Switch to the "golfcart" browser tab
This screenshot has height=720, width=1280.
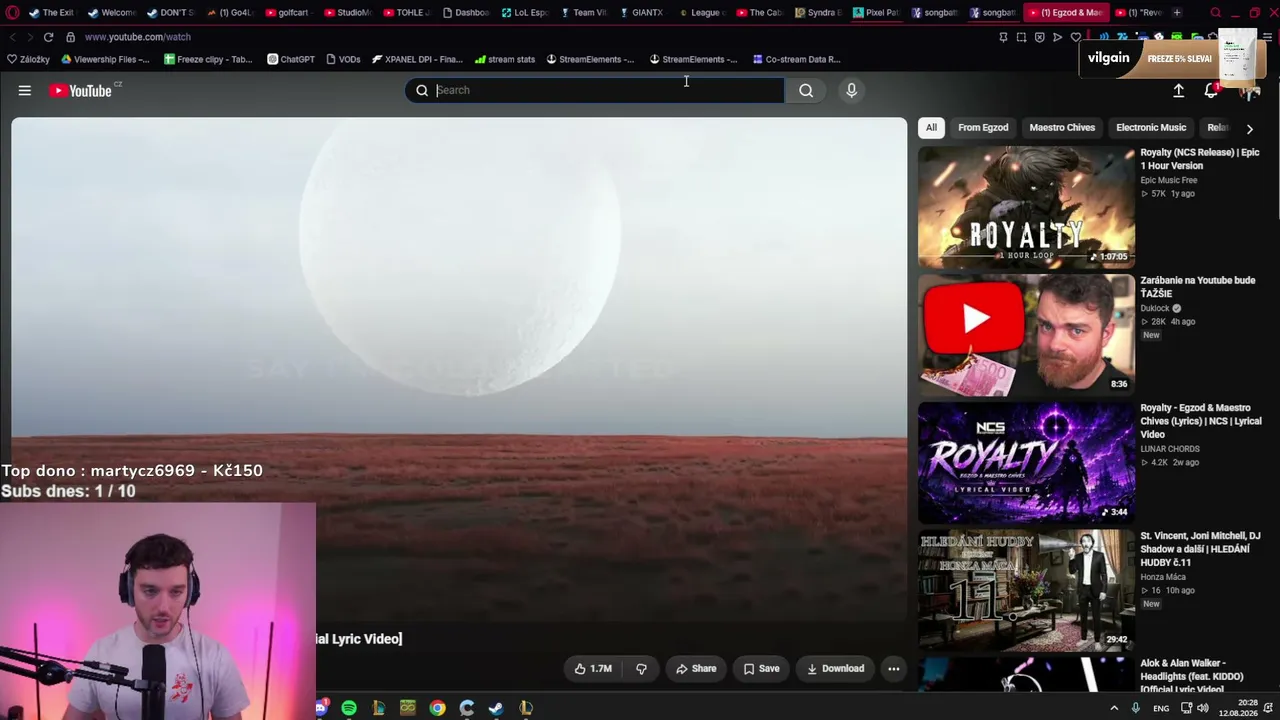pos(288,13)
